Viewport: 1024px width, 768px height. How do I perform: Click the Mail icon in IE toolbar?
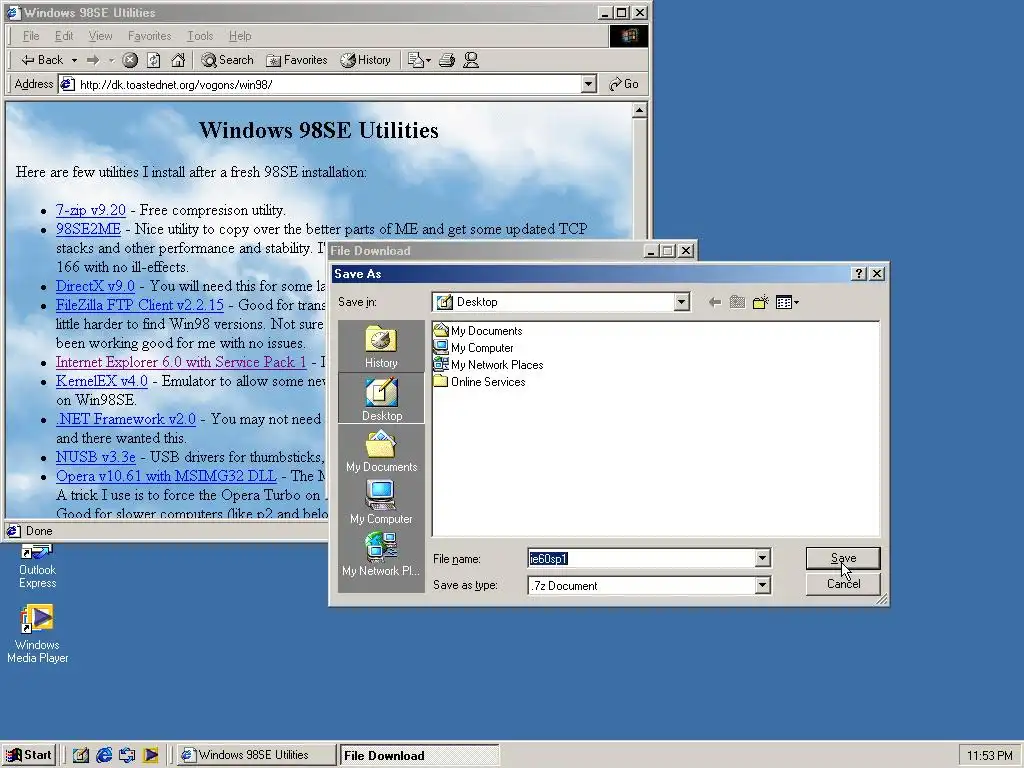coord(415,60)
